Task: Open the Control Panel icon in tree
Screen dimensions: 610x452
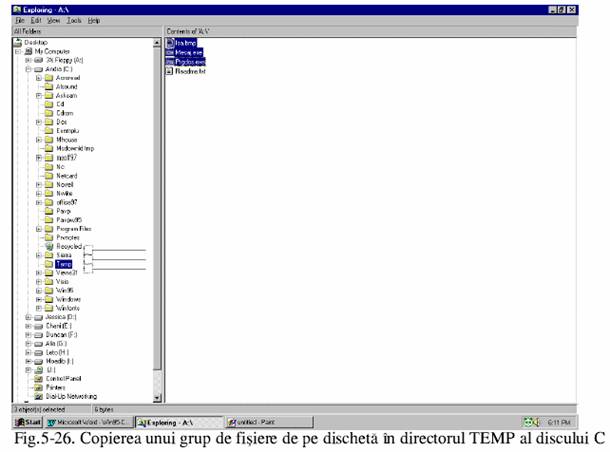Action: 38,380
